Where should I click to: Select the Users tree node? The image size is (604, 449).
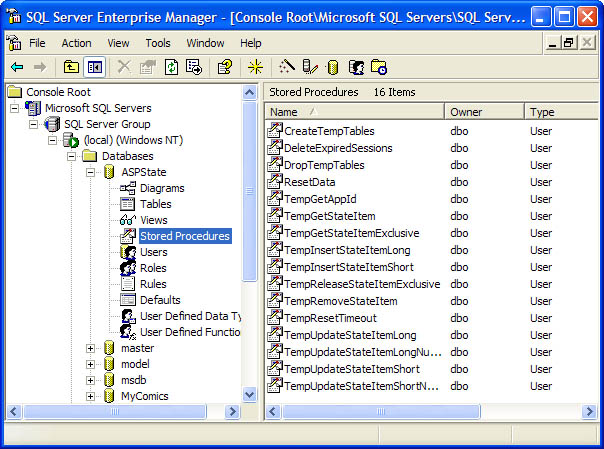(x=154, y=252)
